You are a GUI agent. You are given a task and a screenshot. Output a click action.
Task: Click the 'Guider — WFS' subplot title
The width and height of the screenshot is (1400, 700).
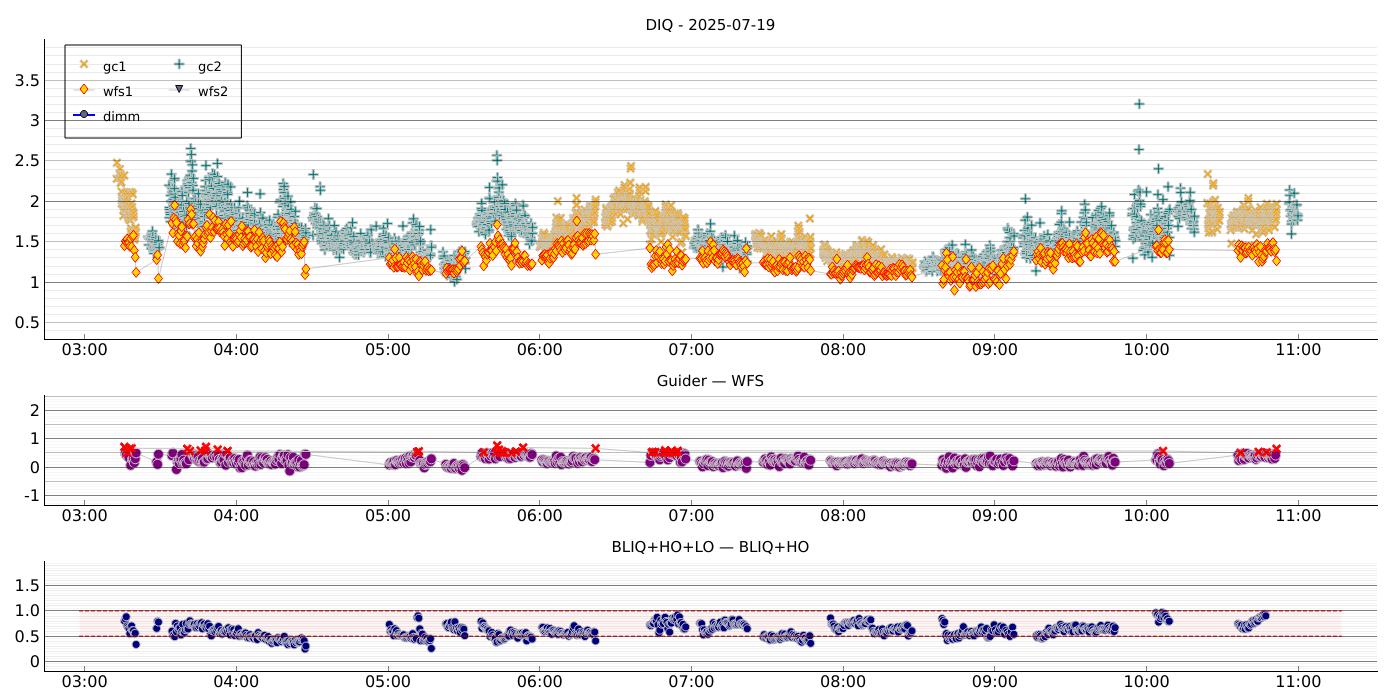click(710, 381)
